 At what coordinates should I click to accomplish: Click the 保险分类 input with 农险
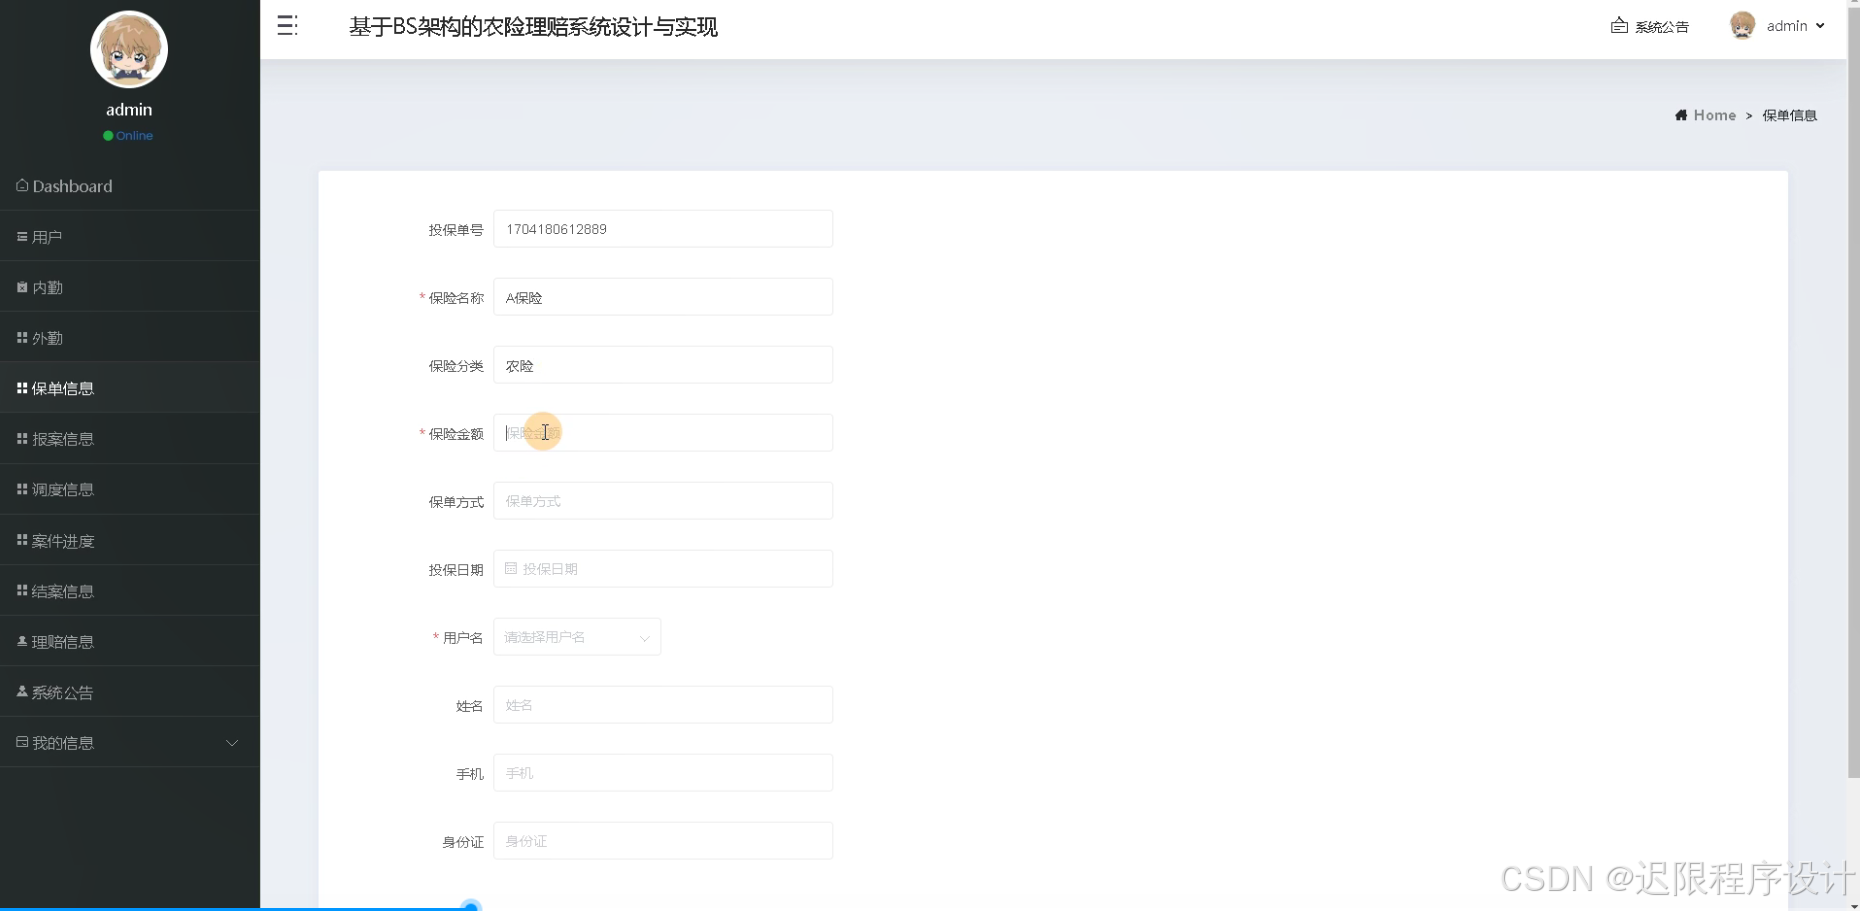pyautogui.click(x=663, y=365)
